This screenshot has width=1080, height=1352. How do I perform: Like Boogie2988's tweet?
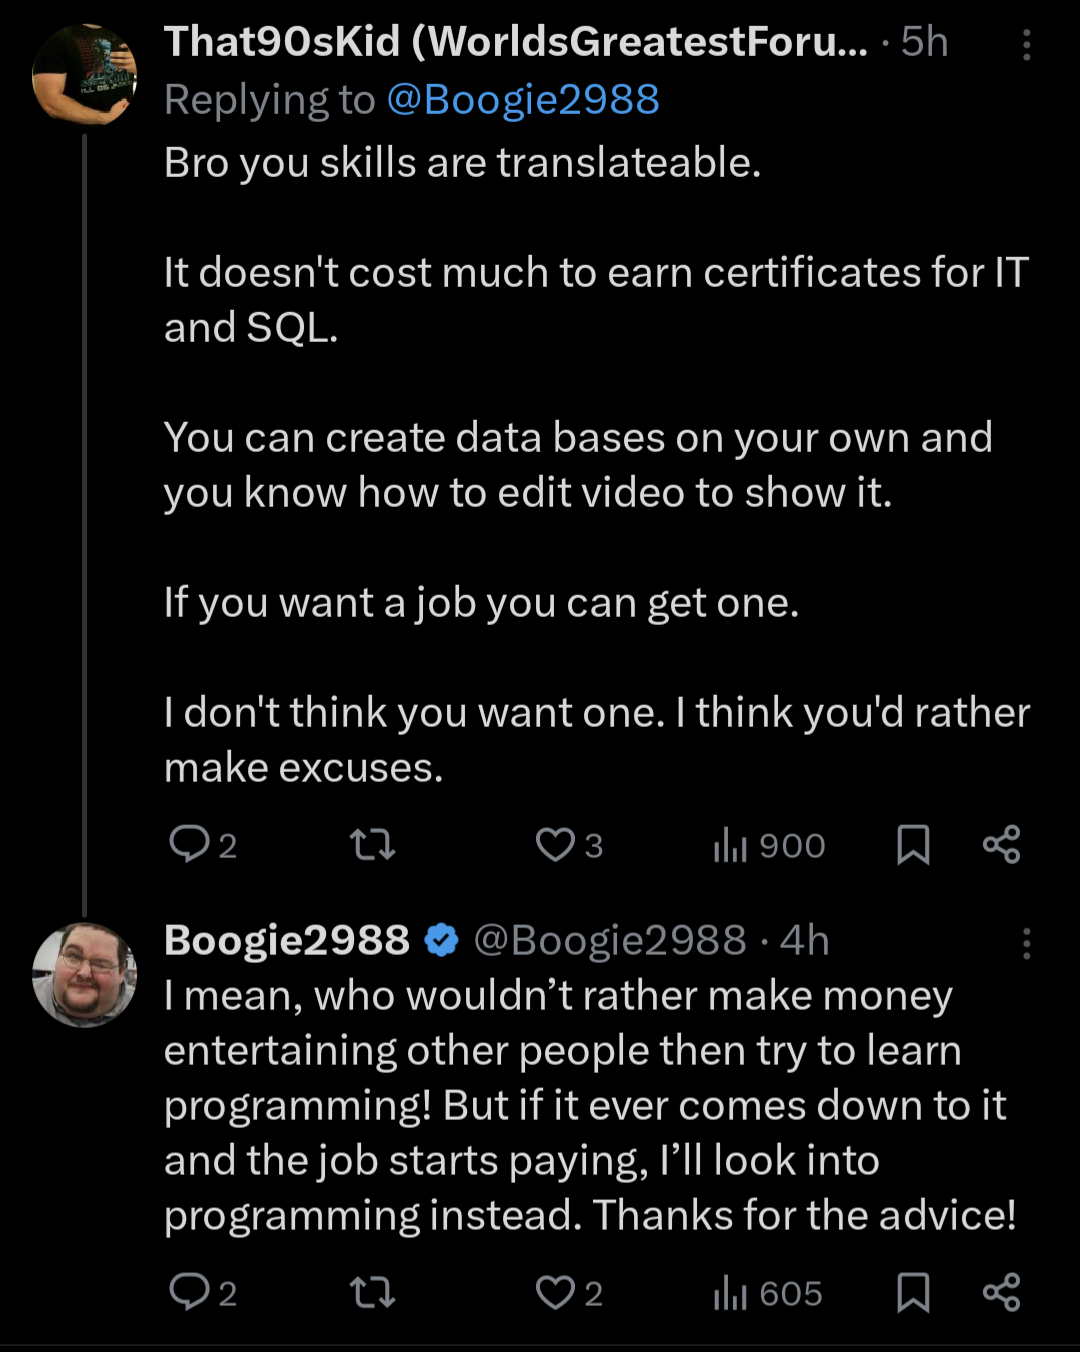(556, 1292)
